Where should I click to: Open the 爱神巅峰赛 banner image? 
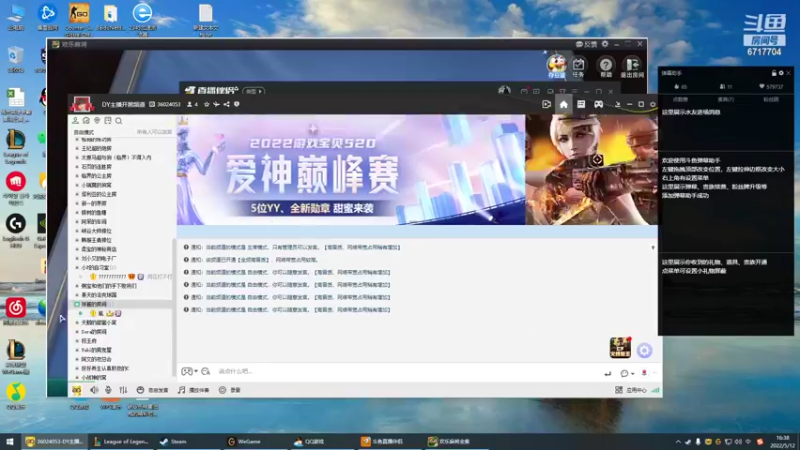[x=351, y=169]
